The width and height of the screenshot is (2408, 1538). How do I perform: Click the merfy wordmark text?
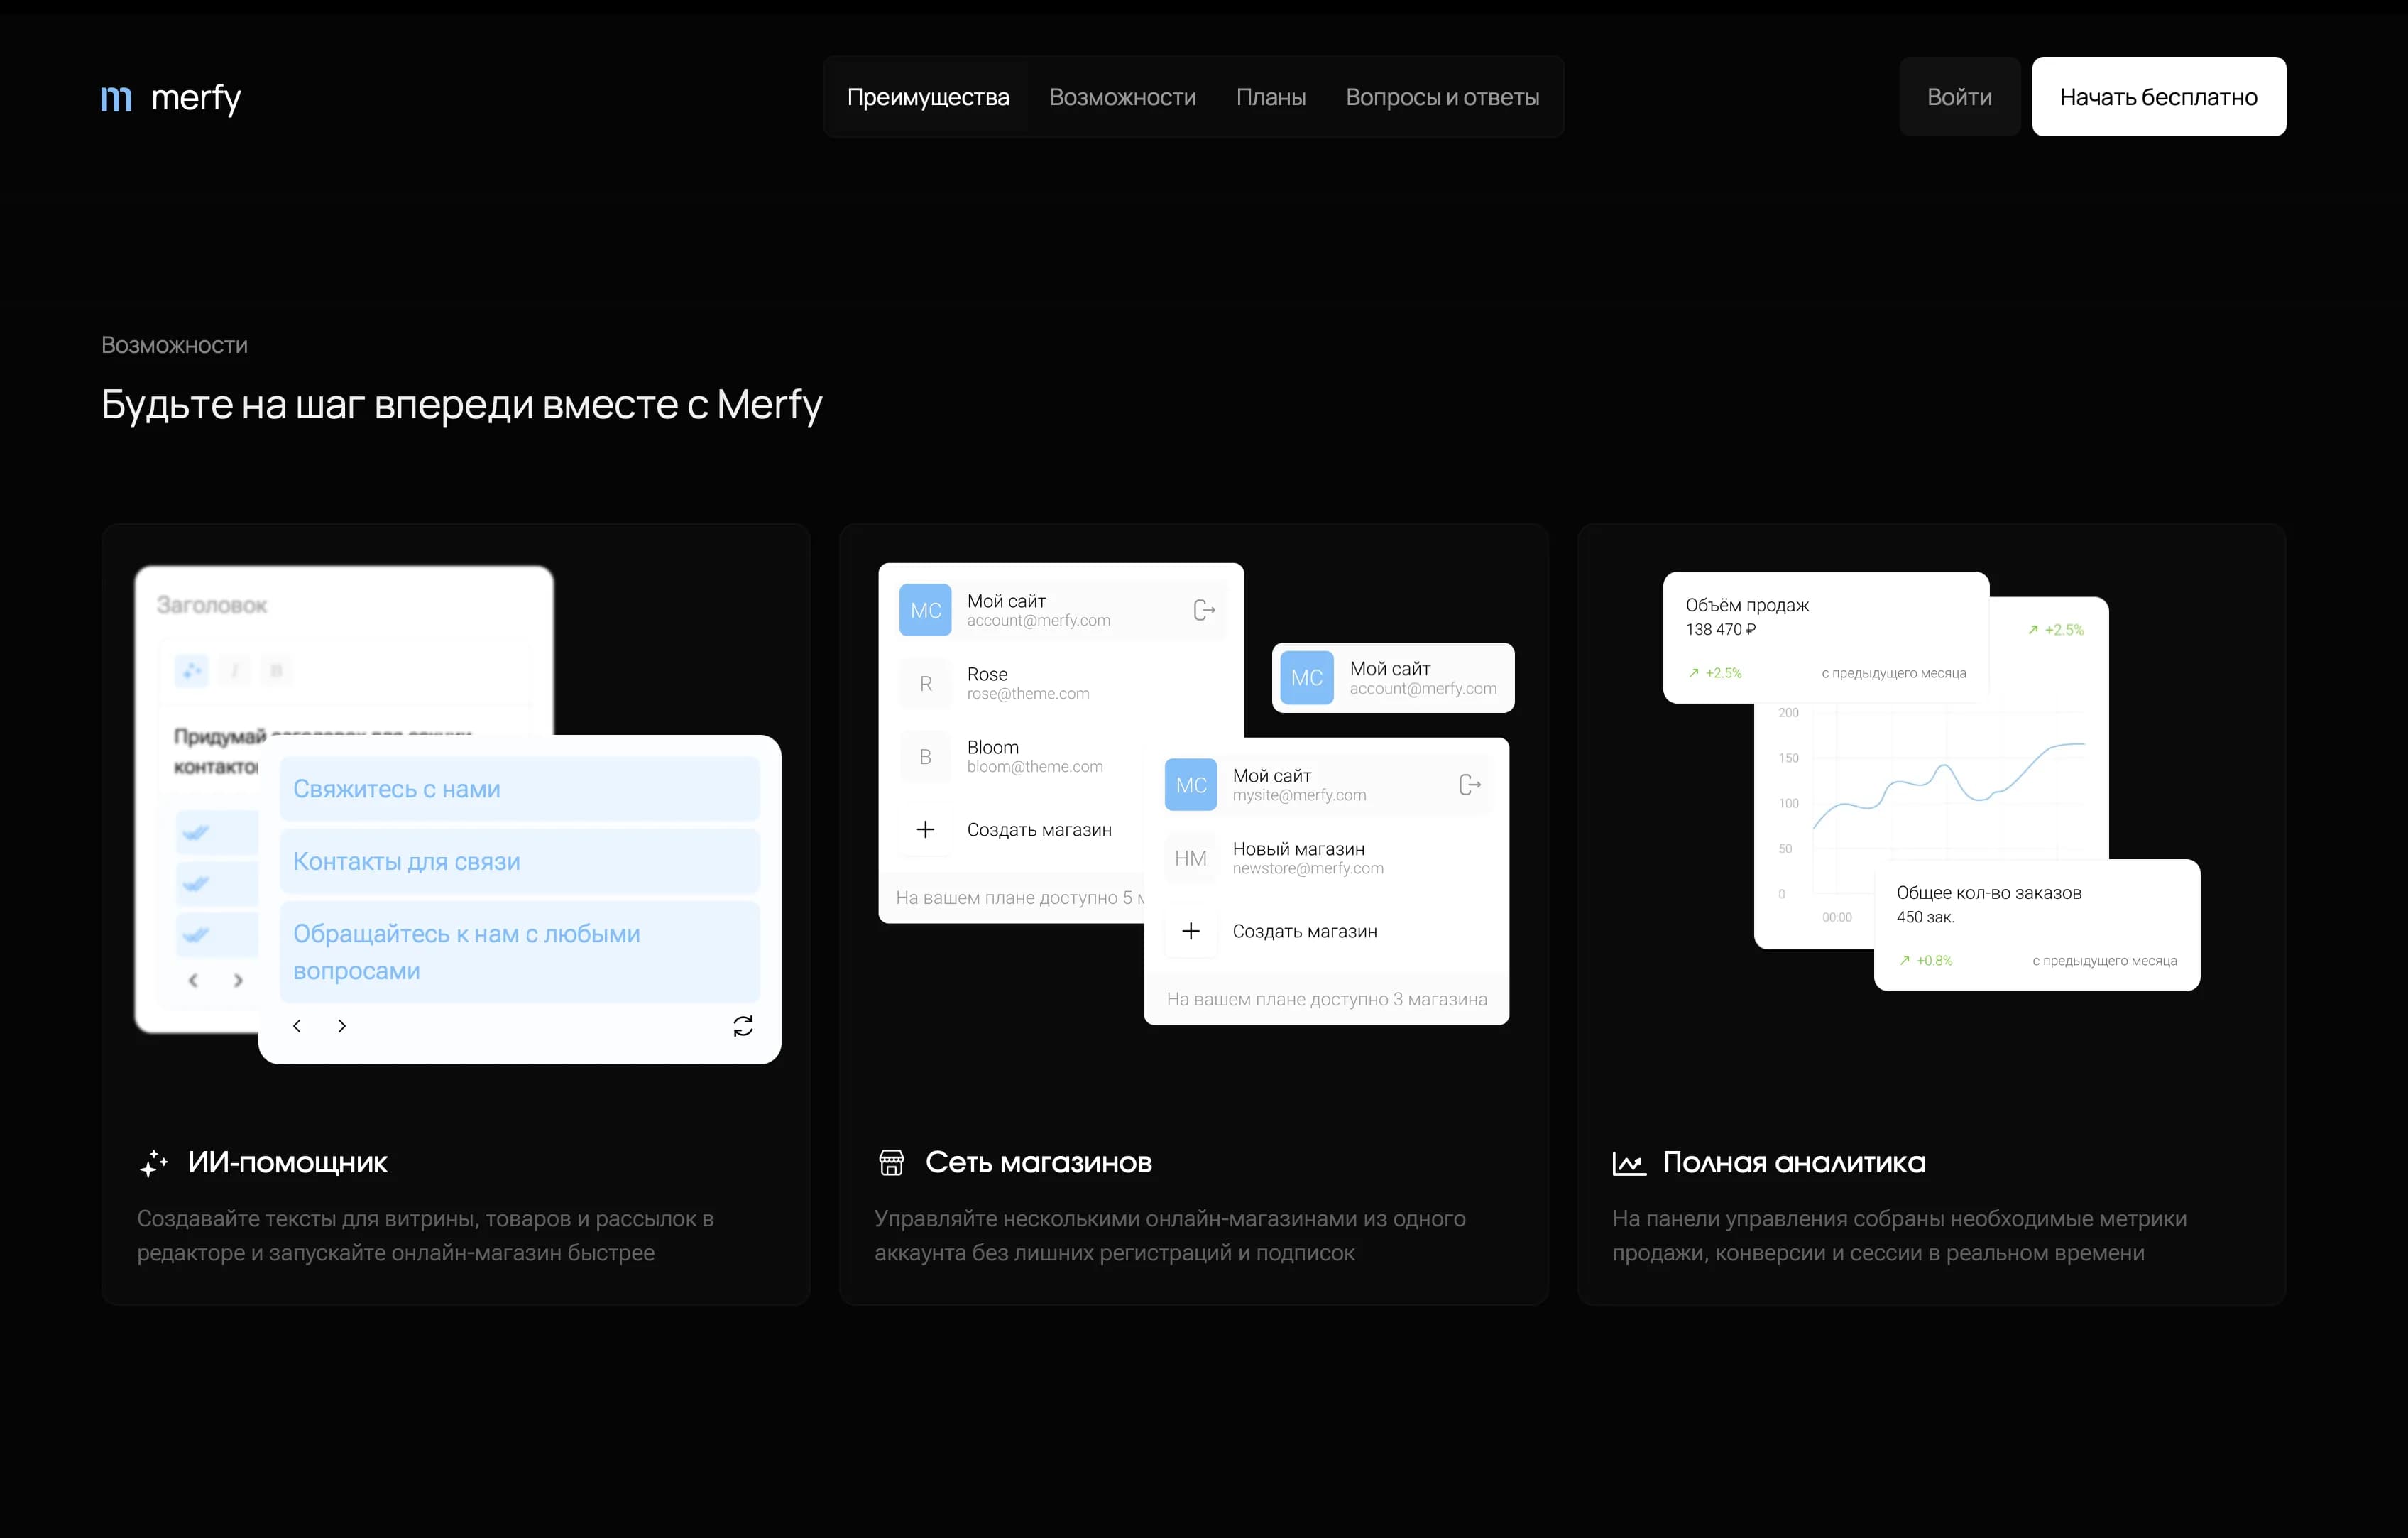pos(196,98)
